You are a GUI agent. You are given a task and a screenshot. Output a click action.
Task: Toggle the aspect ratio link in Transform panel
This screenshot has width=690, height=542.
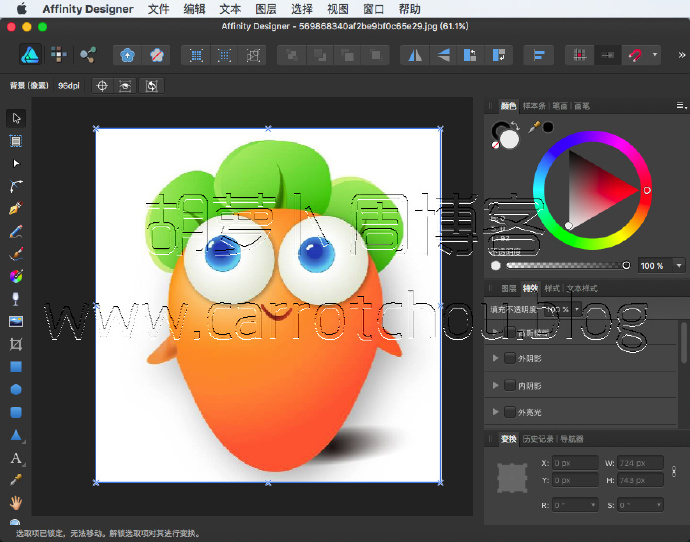674,472
